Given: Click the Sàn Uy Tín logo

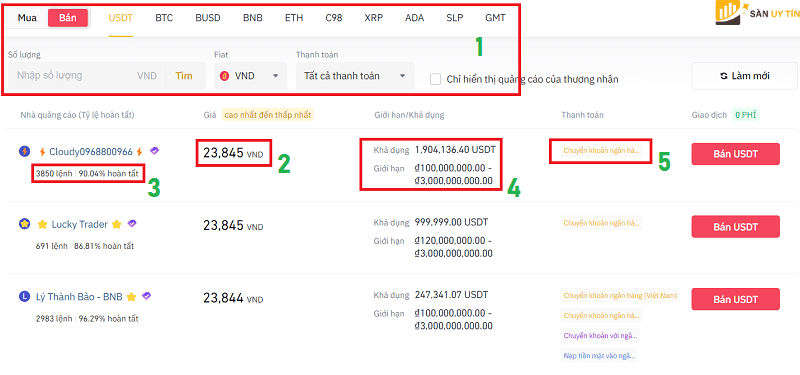Looking at the screenshot, I should click(x=757, y=13).
